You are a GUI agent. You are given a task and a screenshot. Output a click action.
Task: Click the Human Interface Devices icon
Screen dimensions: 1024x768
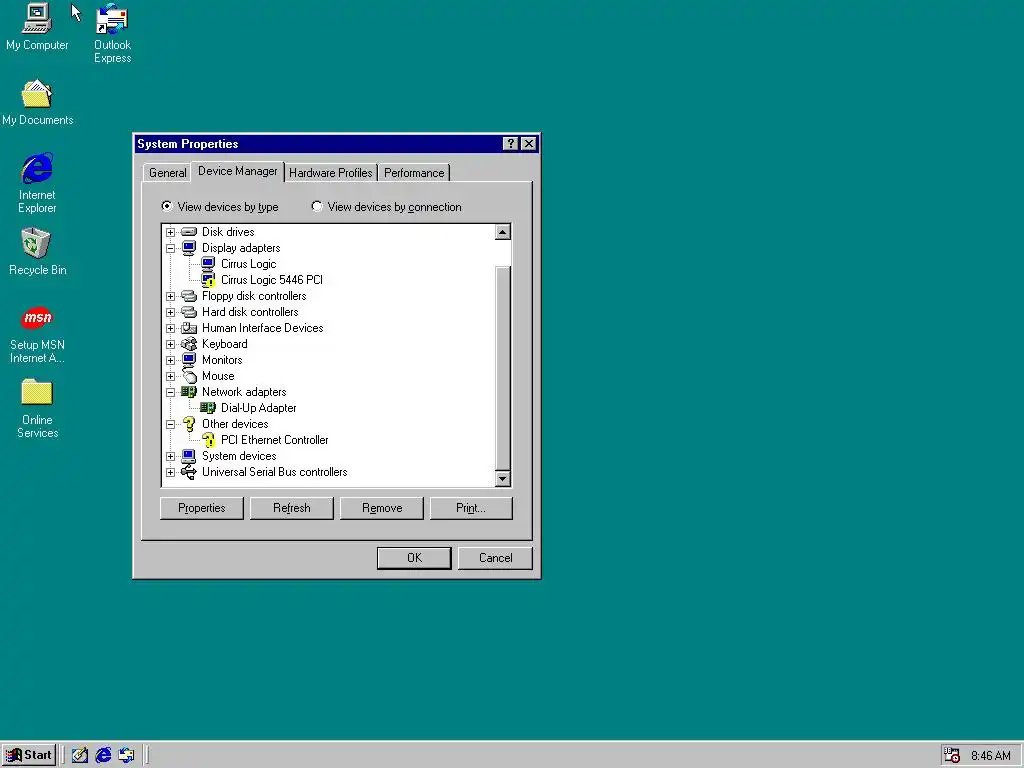[189, 328]
